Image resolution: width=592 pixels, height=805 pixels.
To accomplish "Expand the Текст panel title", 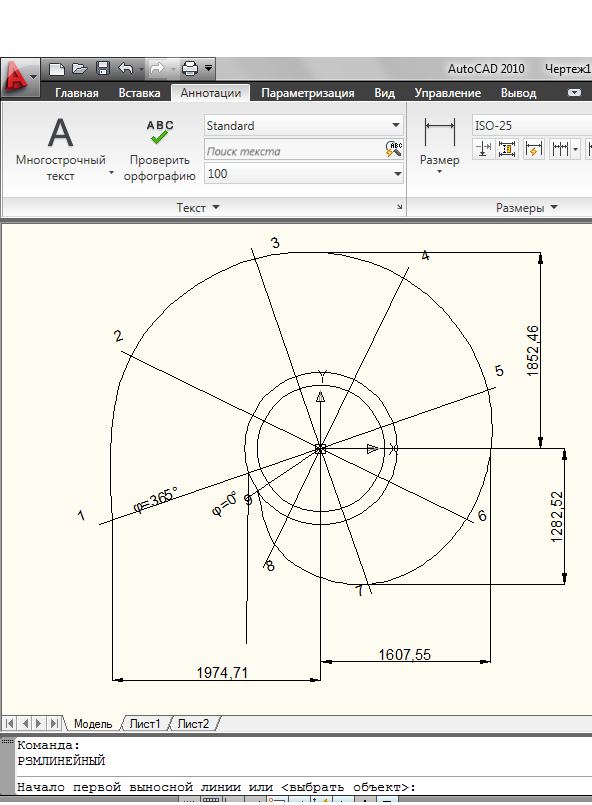I will click(x=198, y=207).
